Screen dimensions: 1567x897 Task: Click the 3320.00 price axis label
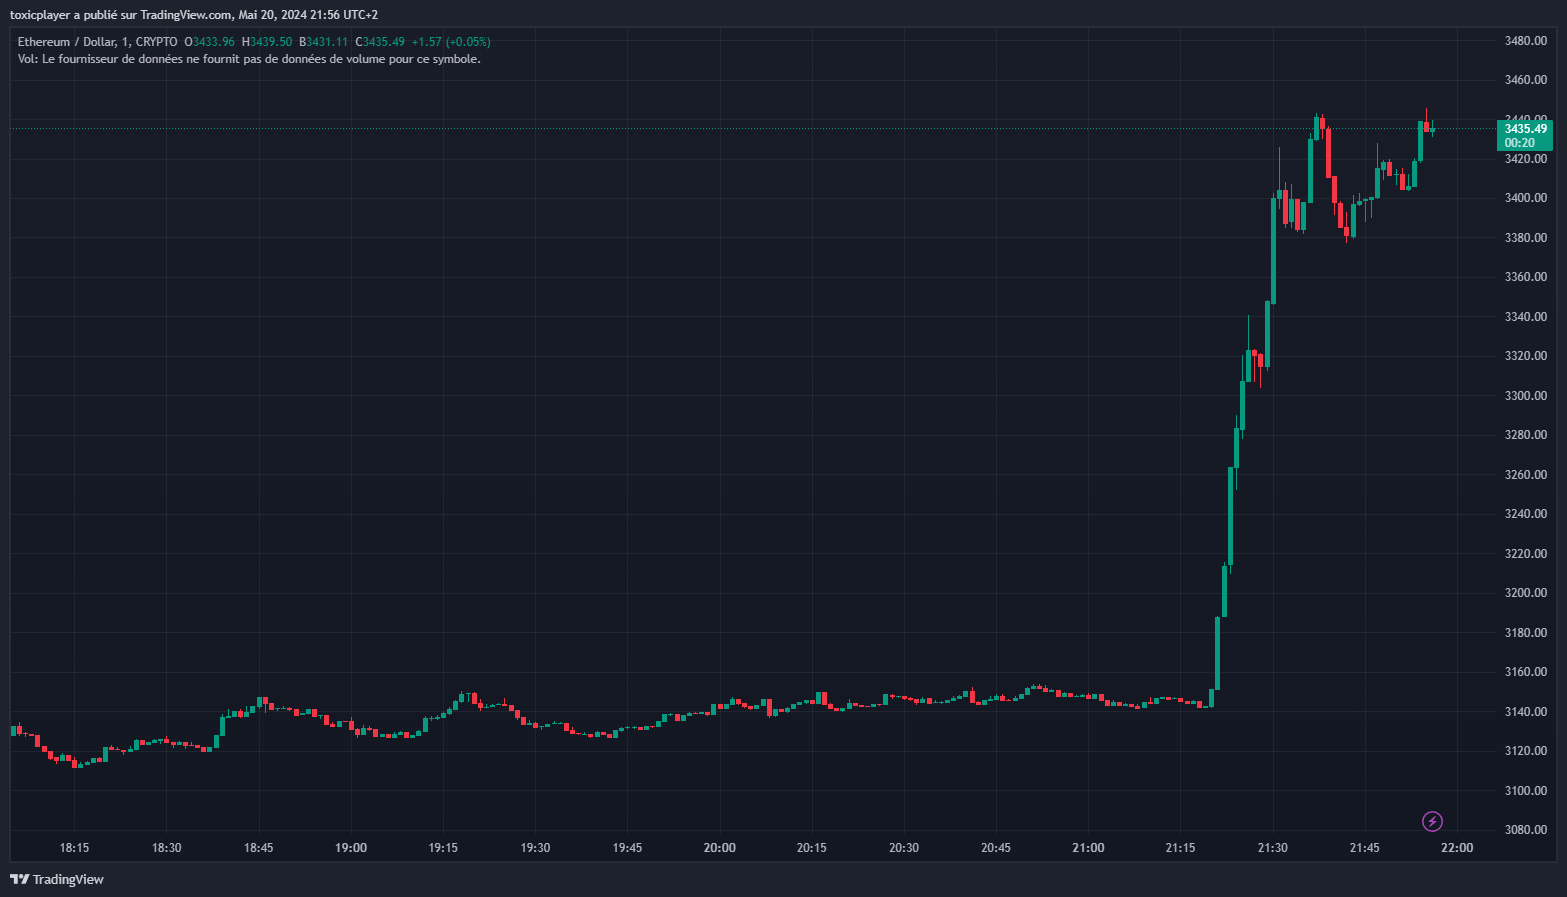pos(1525,356)
